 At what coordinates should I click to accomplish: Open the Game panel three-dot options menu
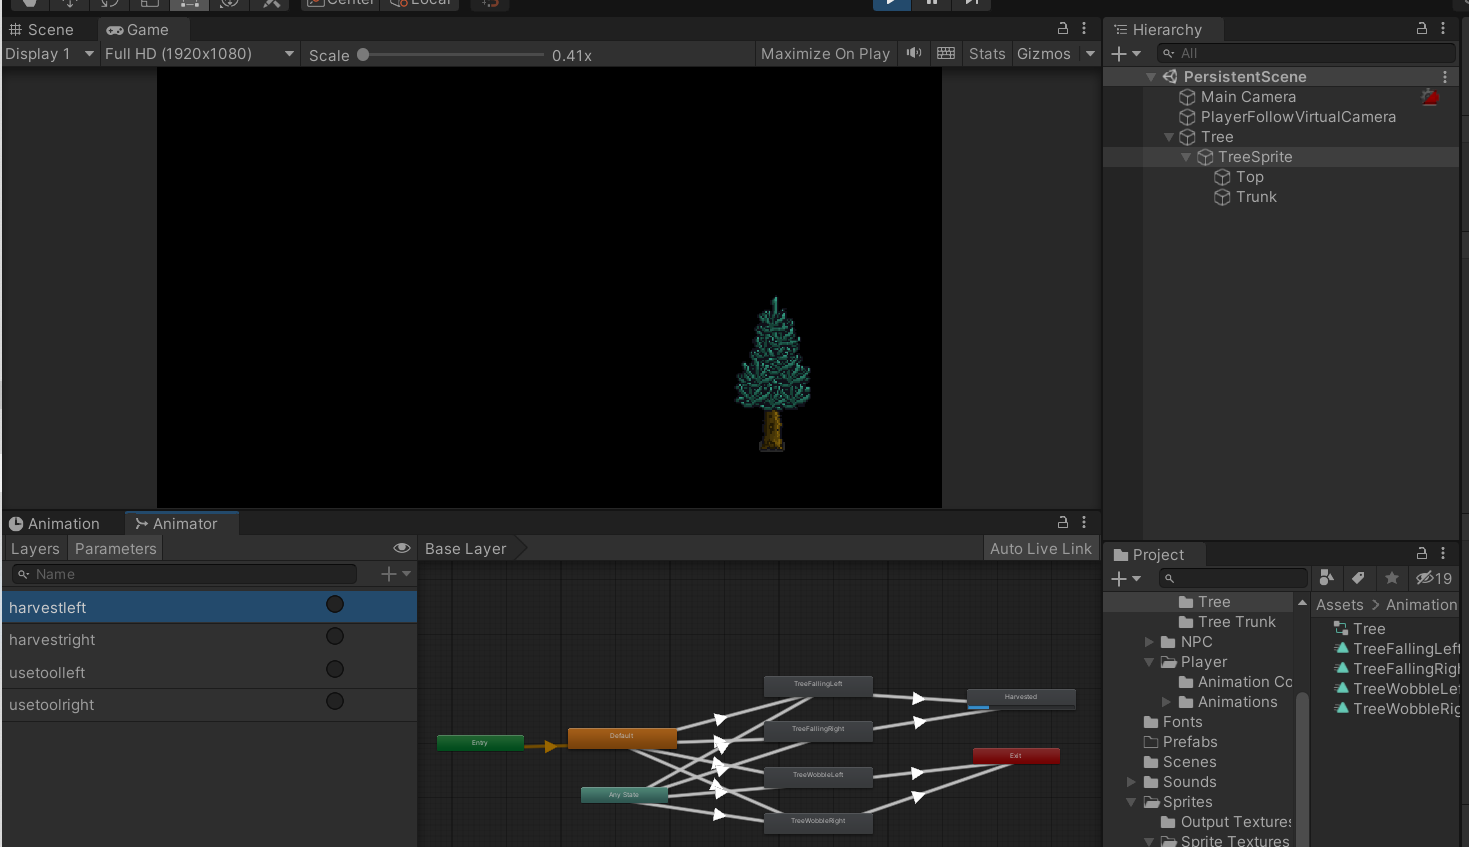pos(1084,29)
